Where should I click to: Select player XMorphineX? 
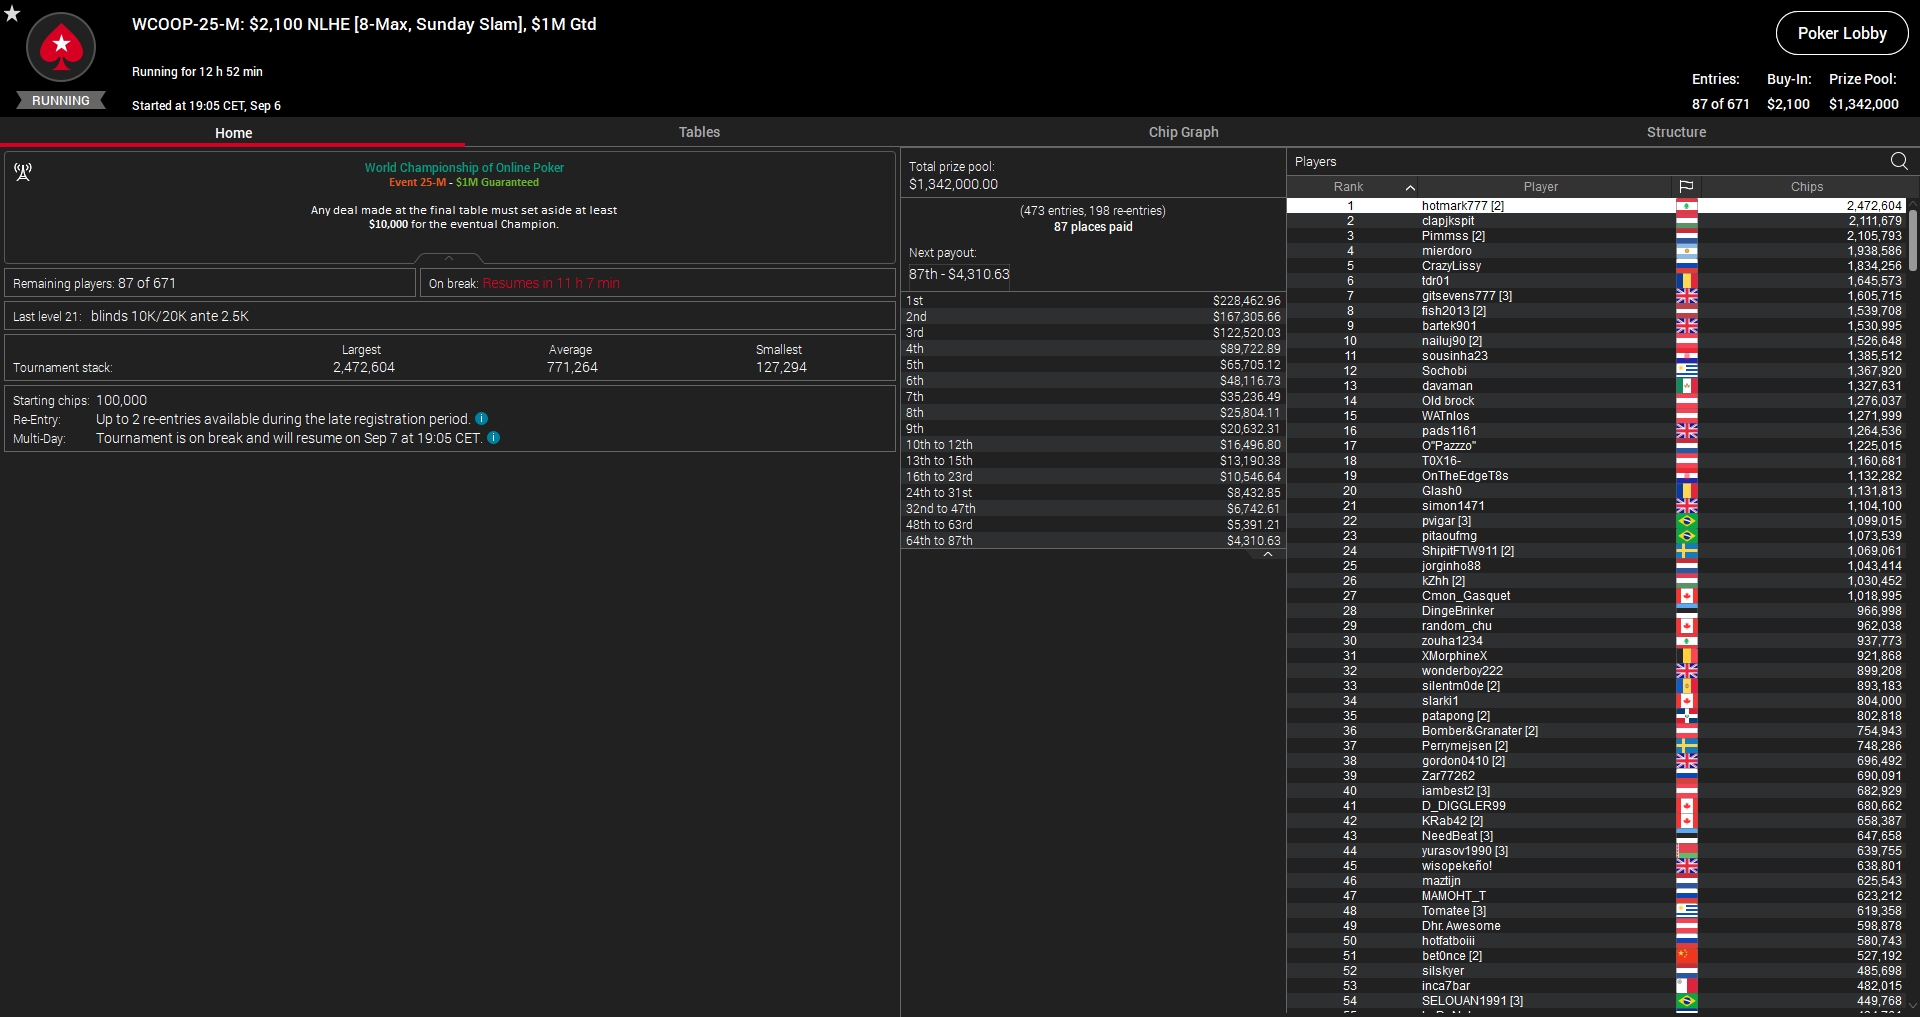tap(1596, 656)
